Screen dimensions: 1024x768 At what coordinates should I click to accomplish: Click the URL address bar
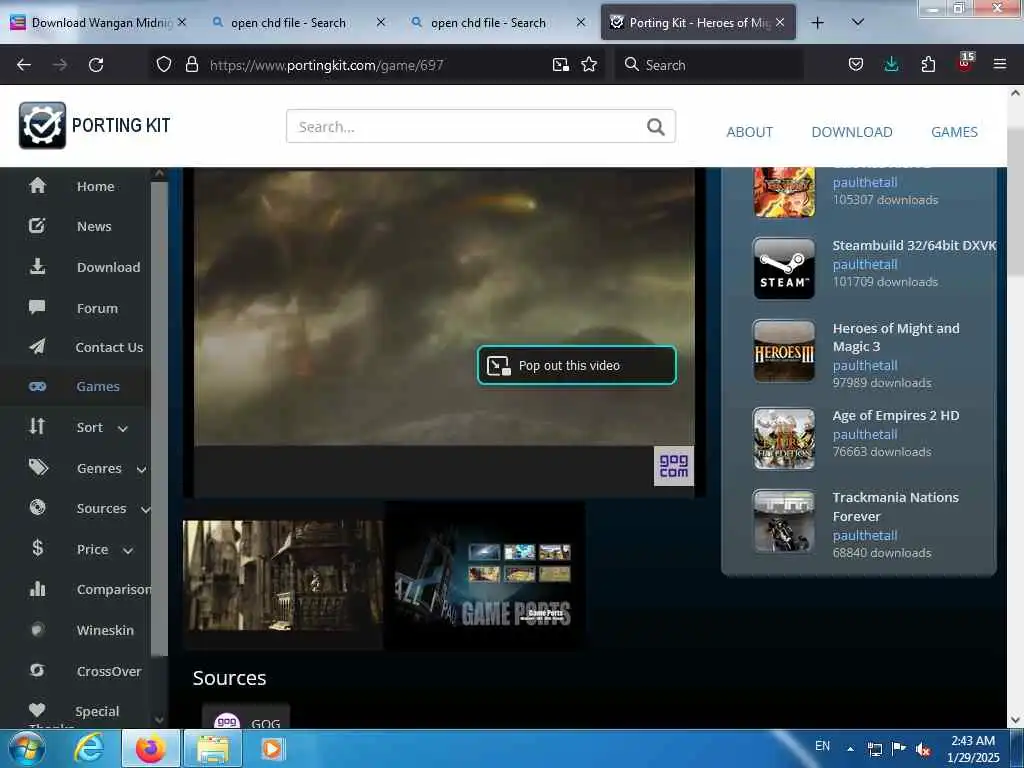point(376,65)
